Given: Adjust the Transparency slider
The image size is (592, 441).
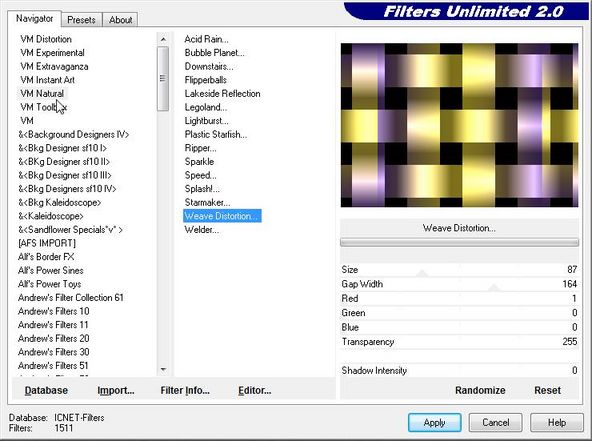Looking at the screenshot, I should (459, 342).
